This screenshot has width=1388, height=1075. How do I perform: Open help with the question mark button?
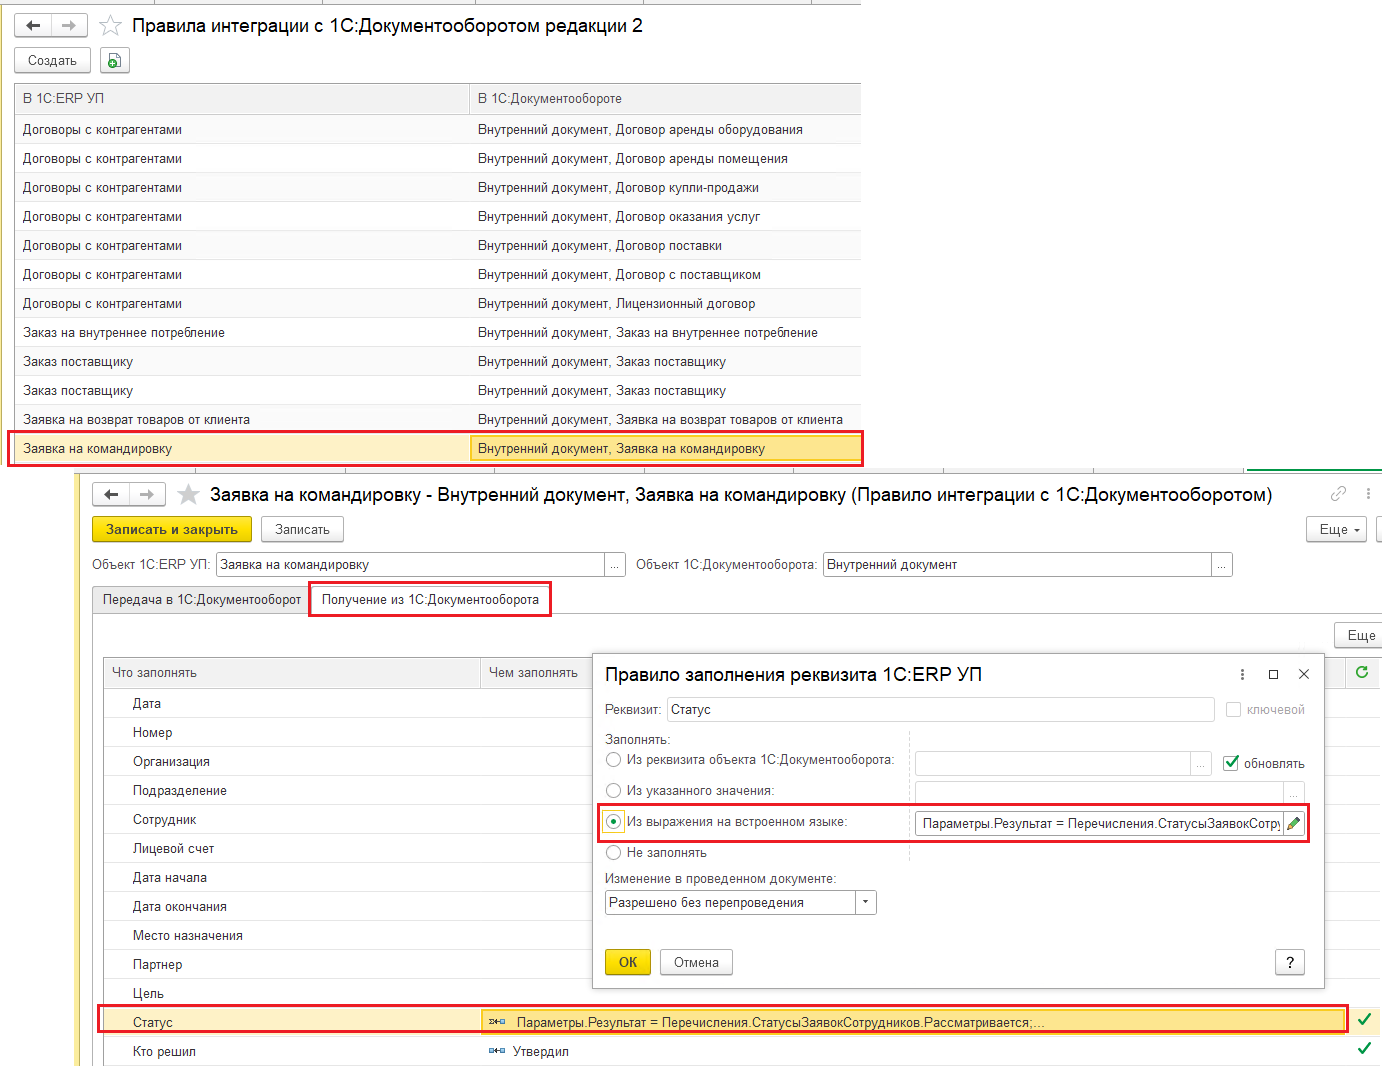point(1290,962)
